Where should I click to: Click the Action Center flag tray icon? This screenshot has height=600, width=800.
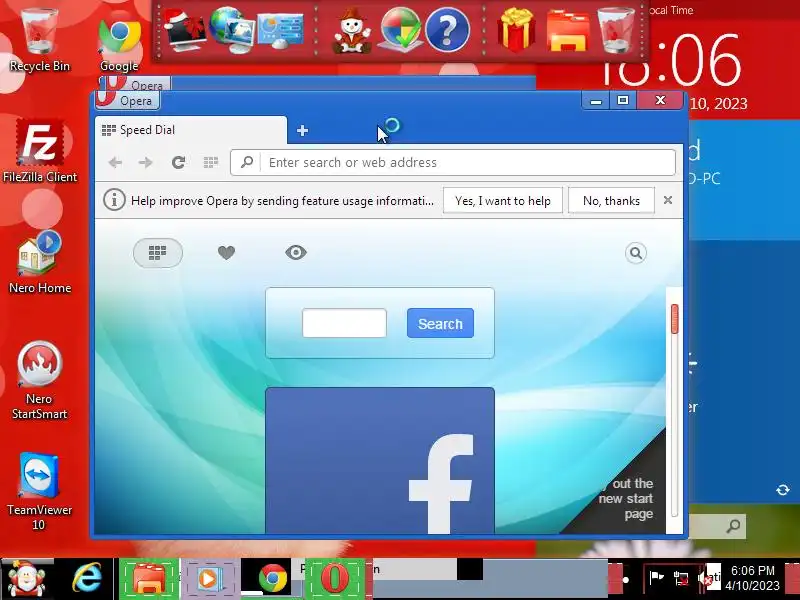coord(656,578)
